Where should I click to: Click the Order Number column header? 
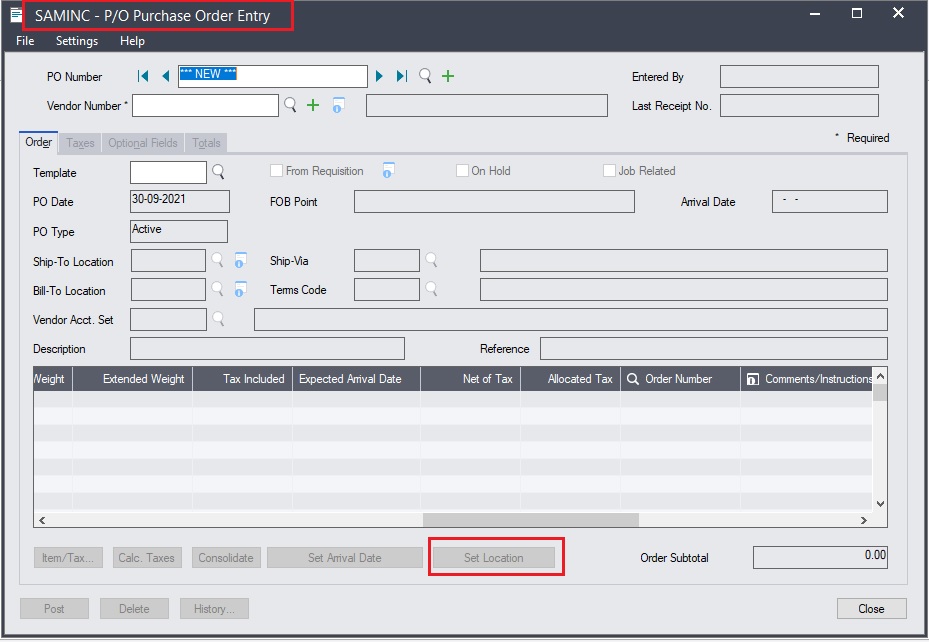click(x=680, y=379)
